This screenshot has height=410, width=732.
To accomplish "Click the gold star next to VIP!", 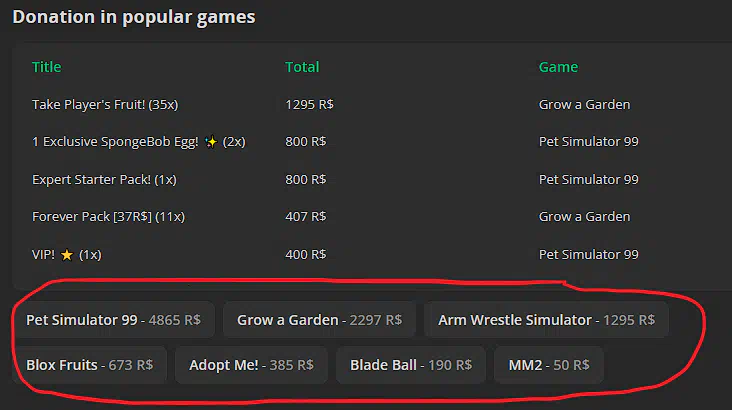I will click(x=66, y=255).
